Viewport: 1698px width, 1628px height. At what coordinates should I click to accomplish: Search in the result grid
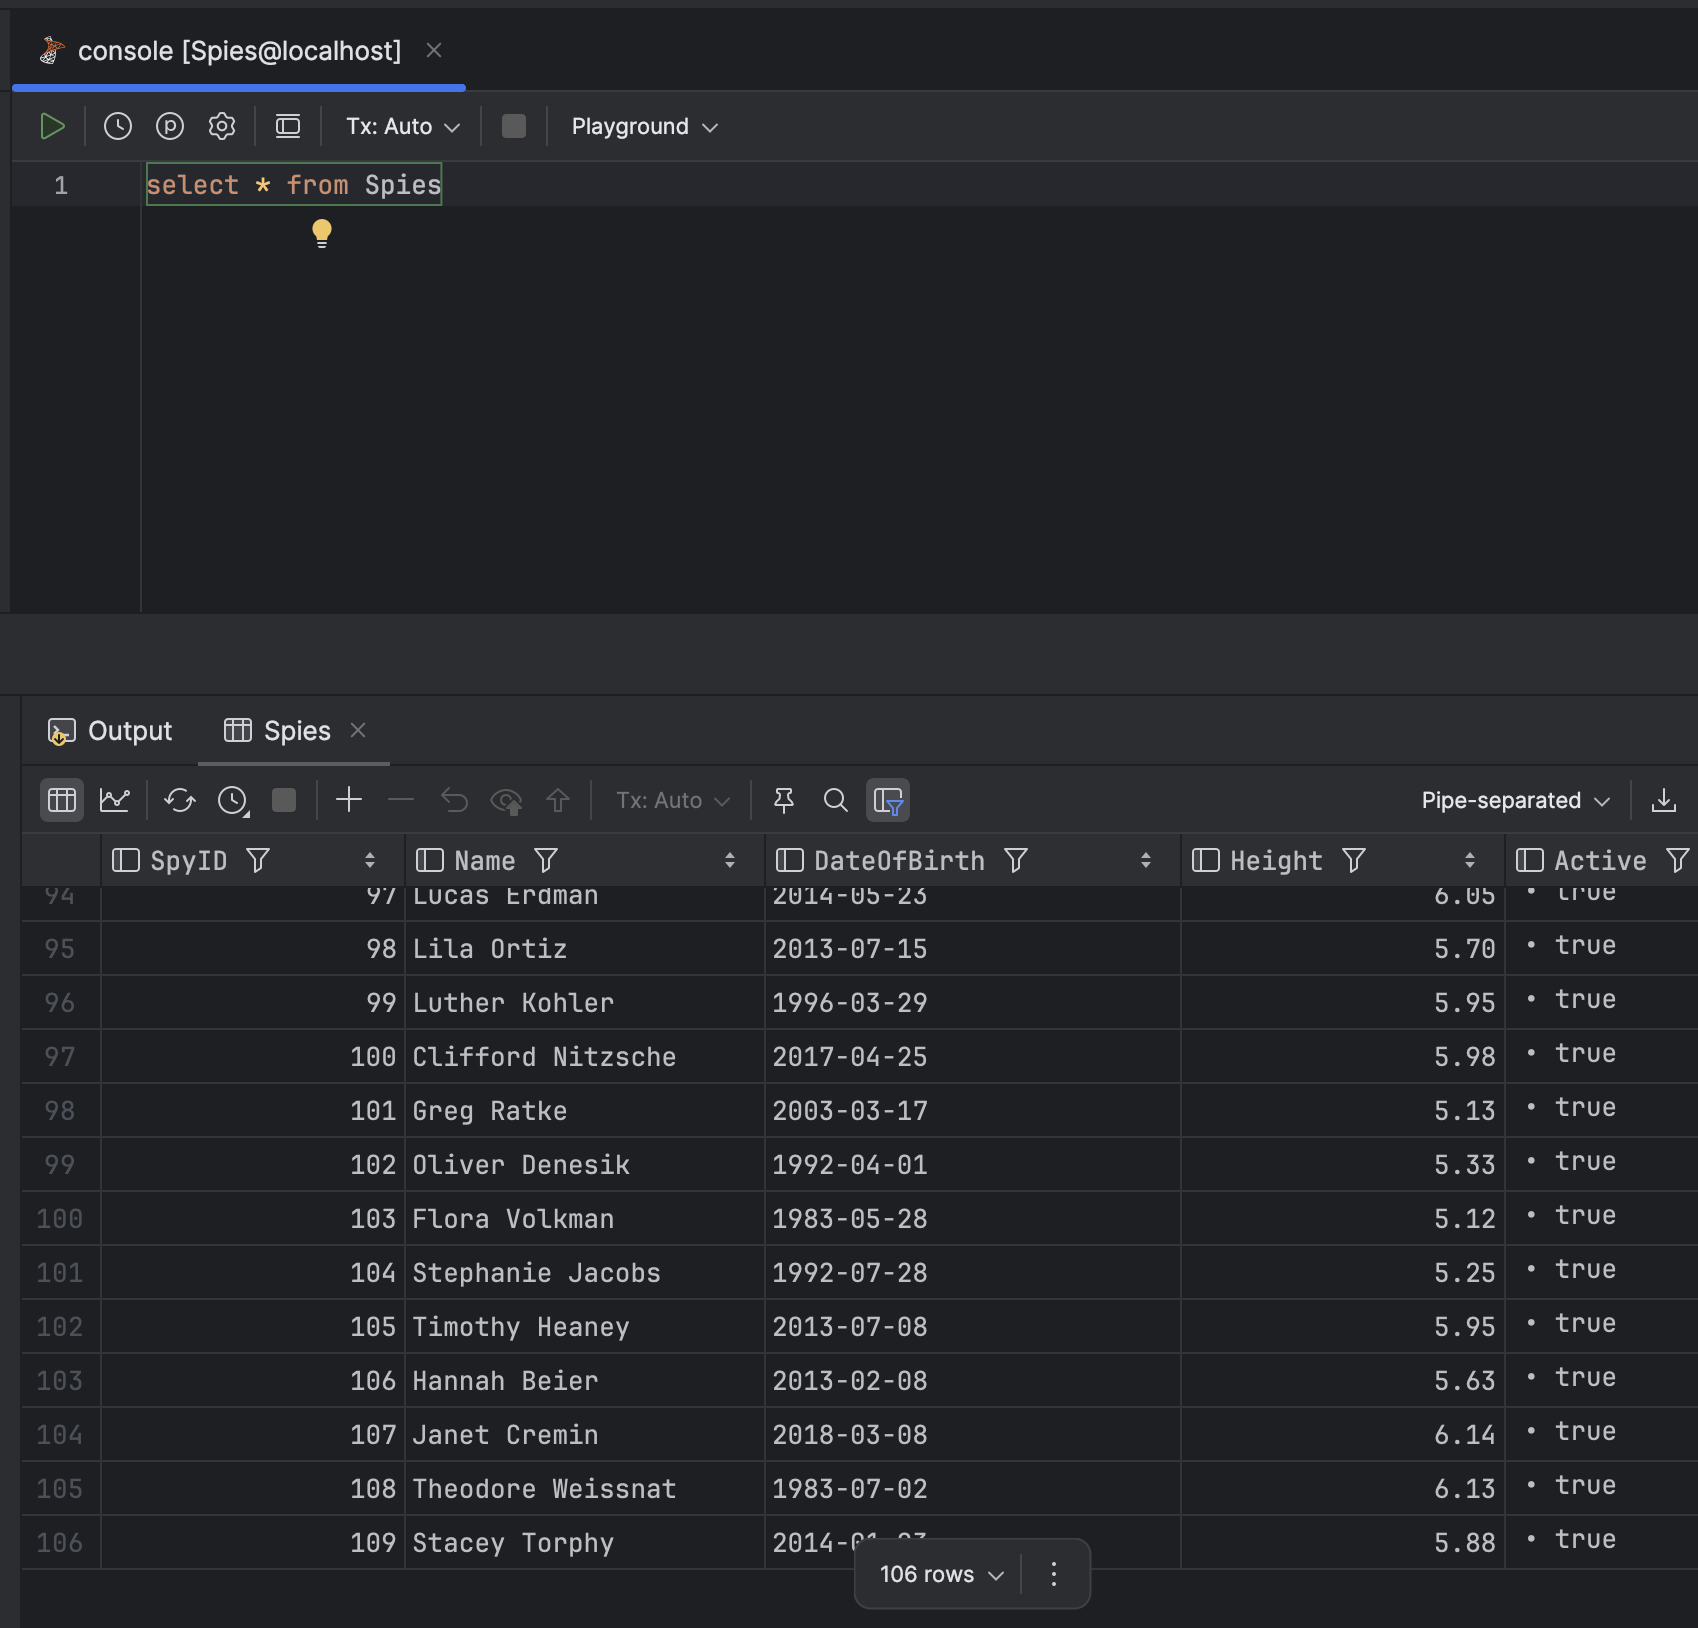click(835, 800)
